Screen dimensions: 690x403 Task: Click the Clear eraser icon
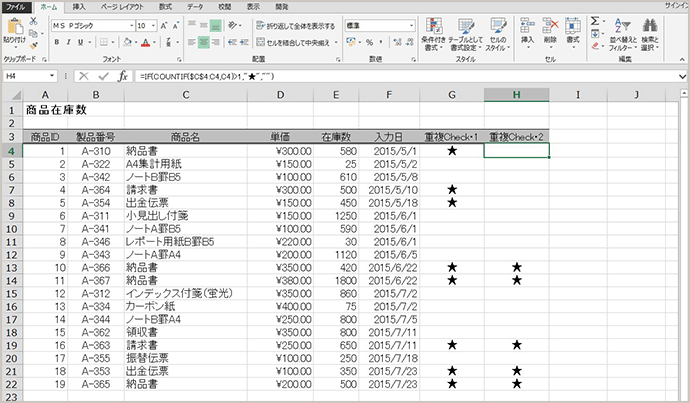pyautogui.click(x=595, y=46)
